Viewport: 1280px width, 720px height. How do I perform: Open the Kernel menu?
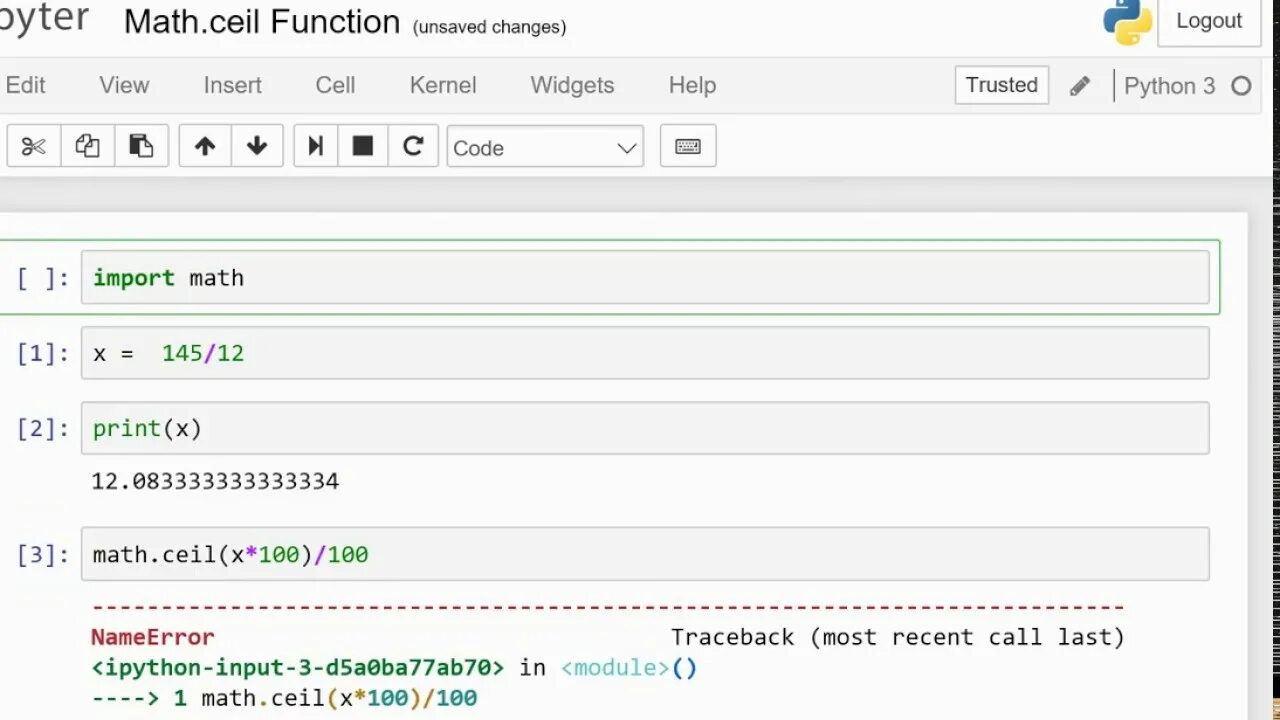point(443,85)
